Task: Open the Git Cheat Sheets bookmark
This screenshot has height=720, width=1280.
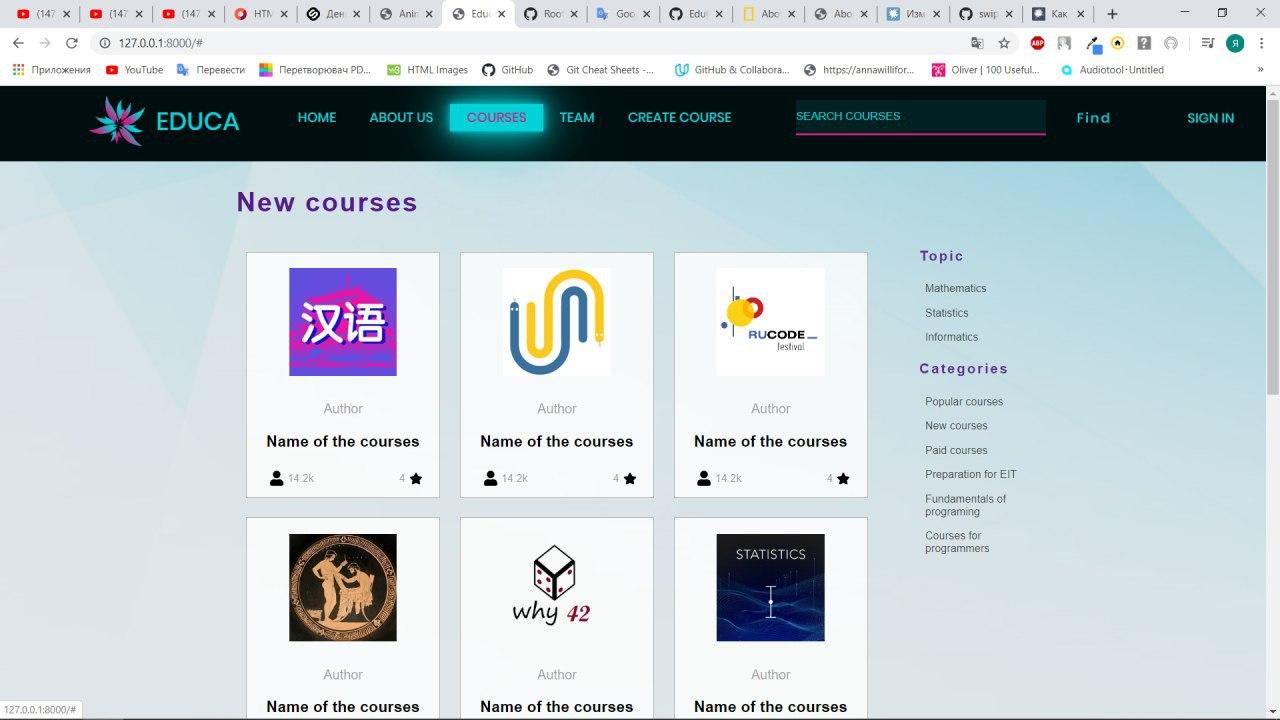Action: [600, 70]
